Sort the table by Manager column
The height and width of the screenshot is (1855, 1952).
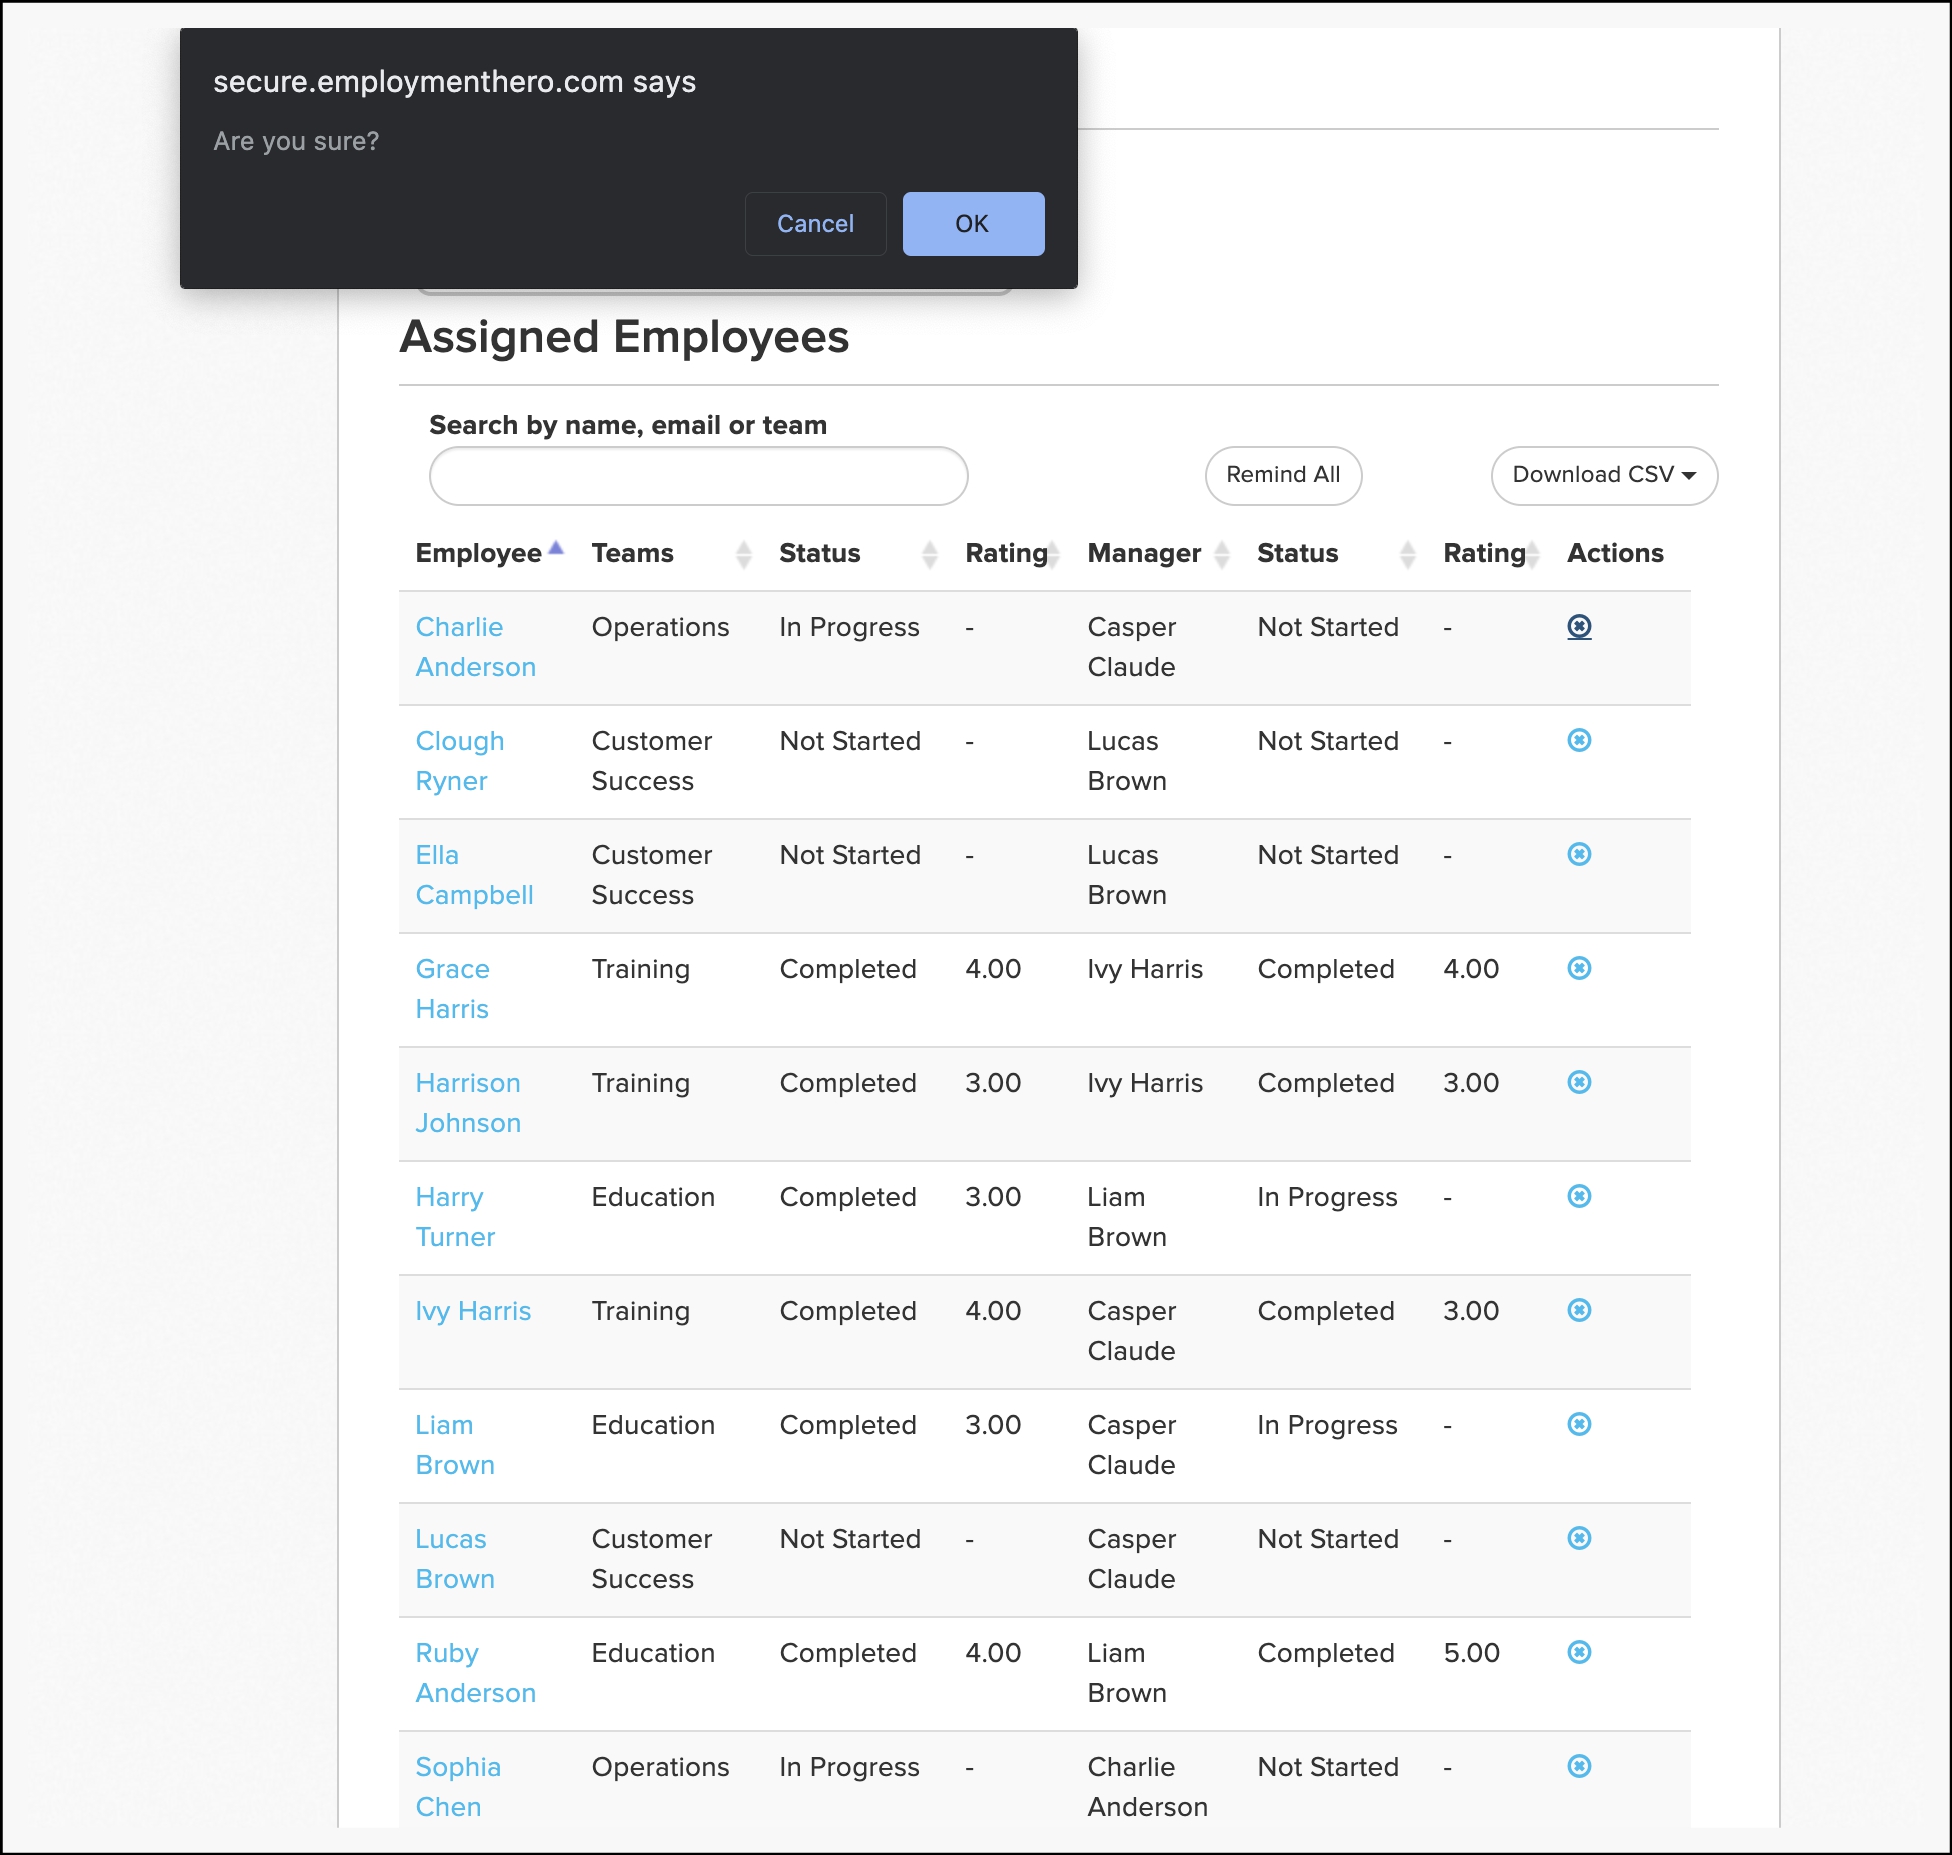tap(1158, 553)
